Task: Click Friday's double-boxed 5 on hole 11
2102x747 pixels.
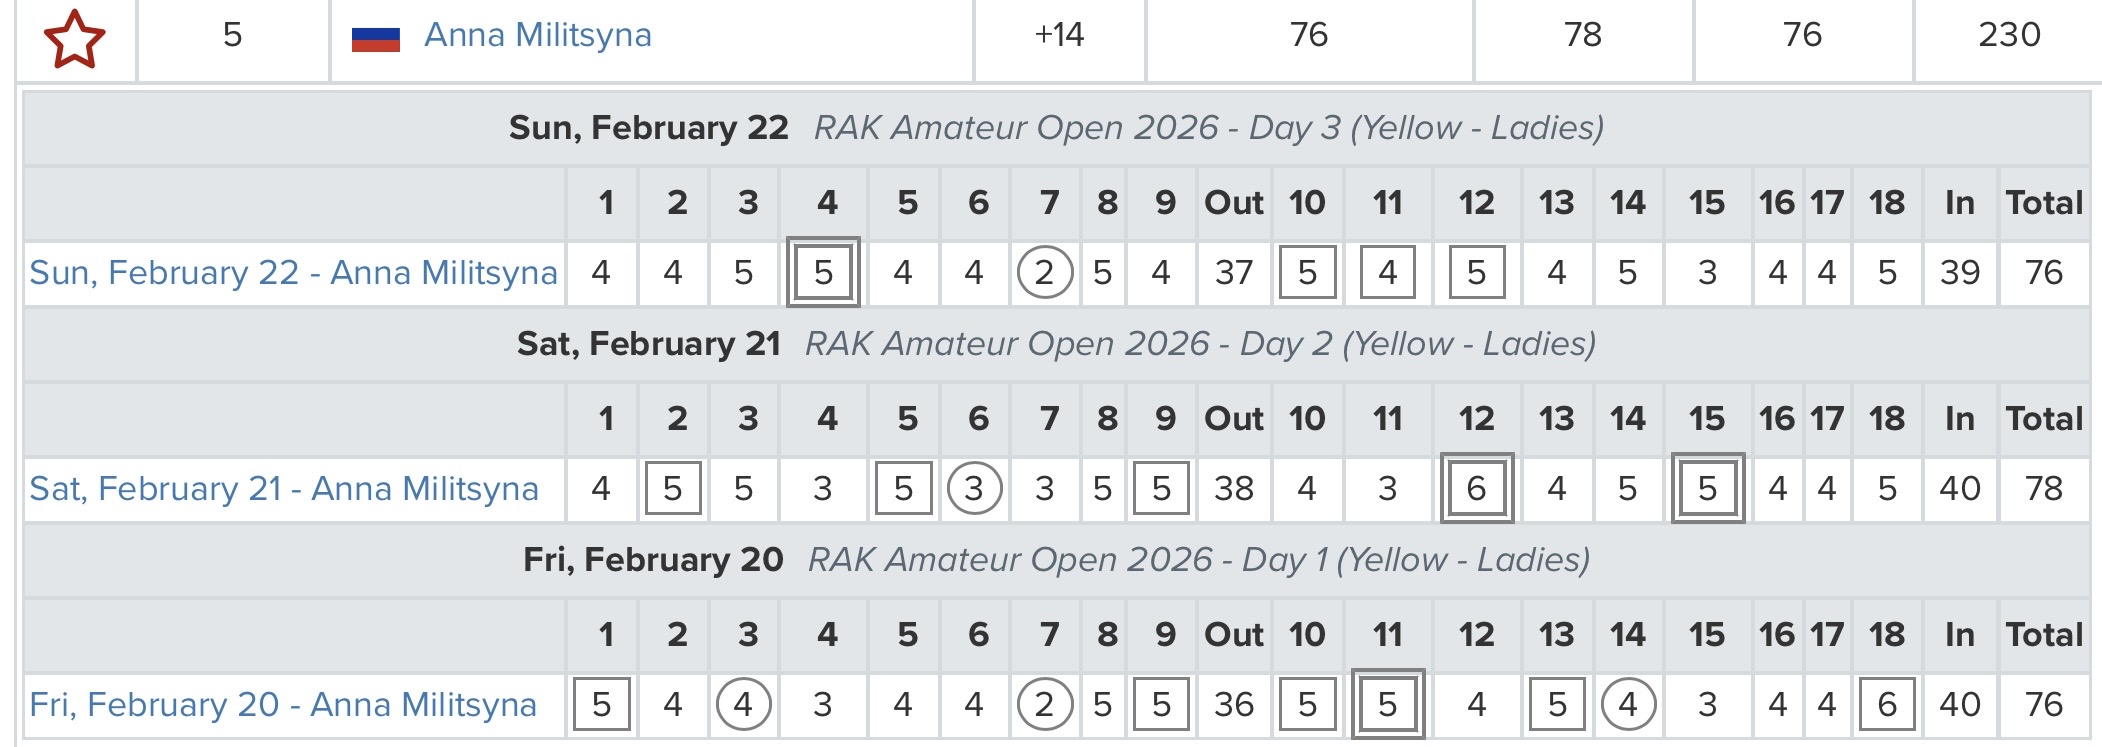Action: click(x=1387, y=705)
